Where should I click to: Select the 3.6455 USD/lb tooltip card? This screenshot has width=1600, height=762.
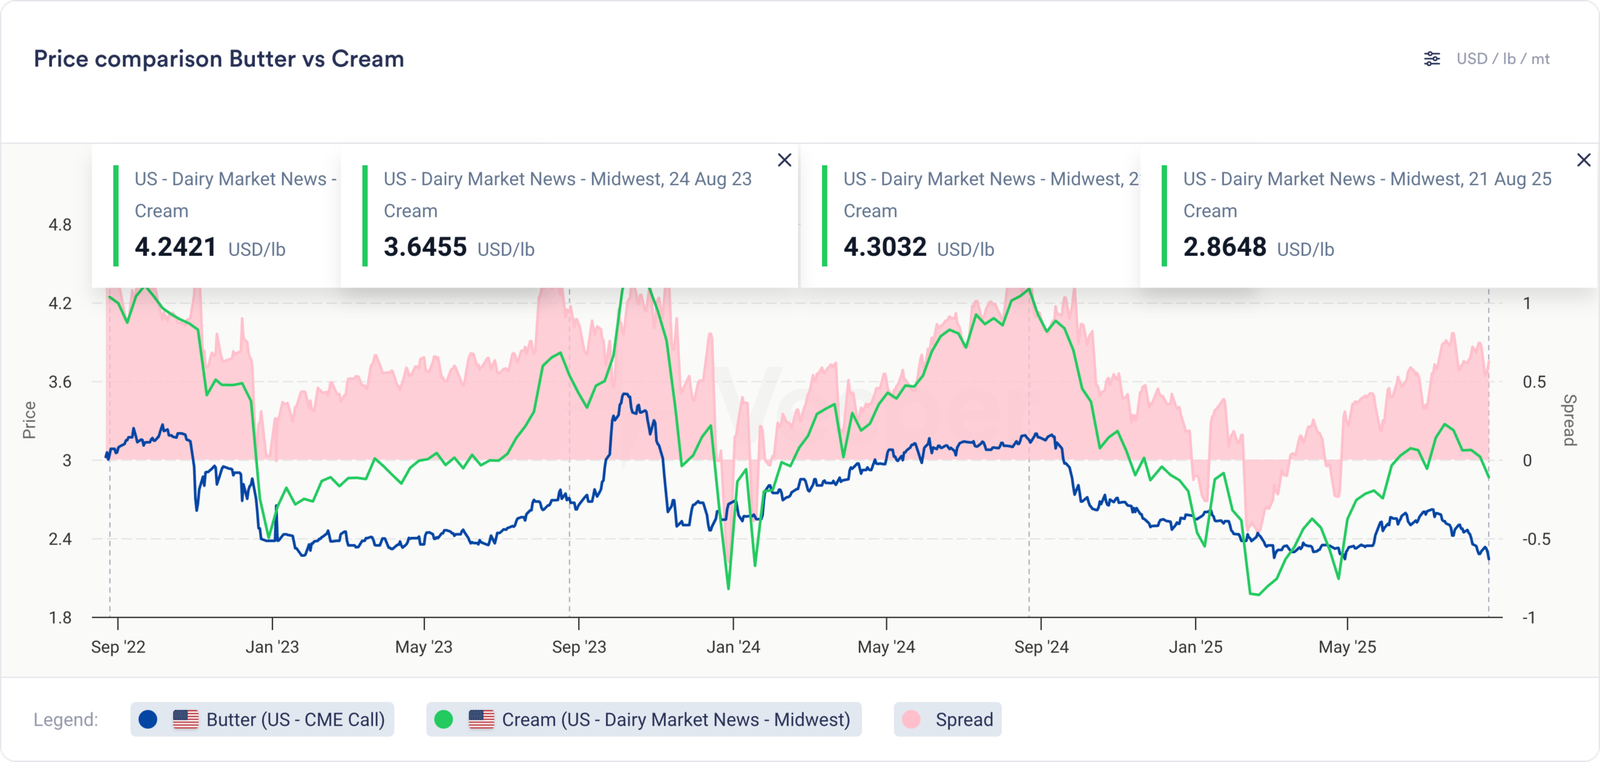tap(568, 217)
